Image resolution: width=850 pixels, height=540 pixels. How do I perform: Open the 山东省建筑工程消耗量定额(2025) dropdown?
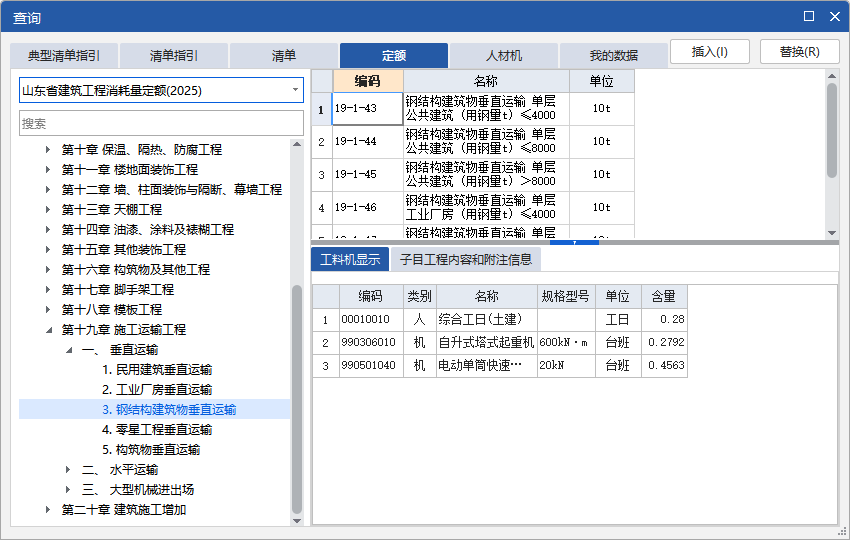point(162,90)
